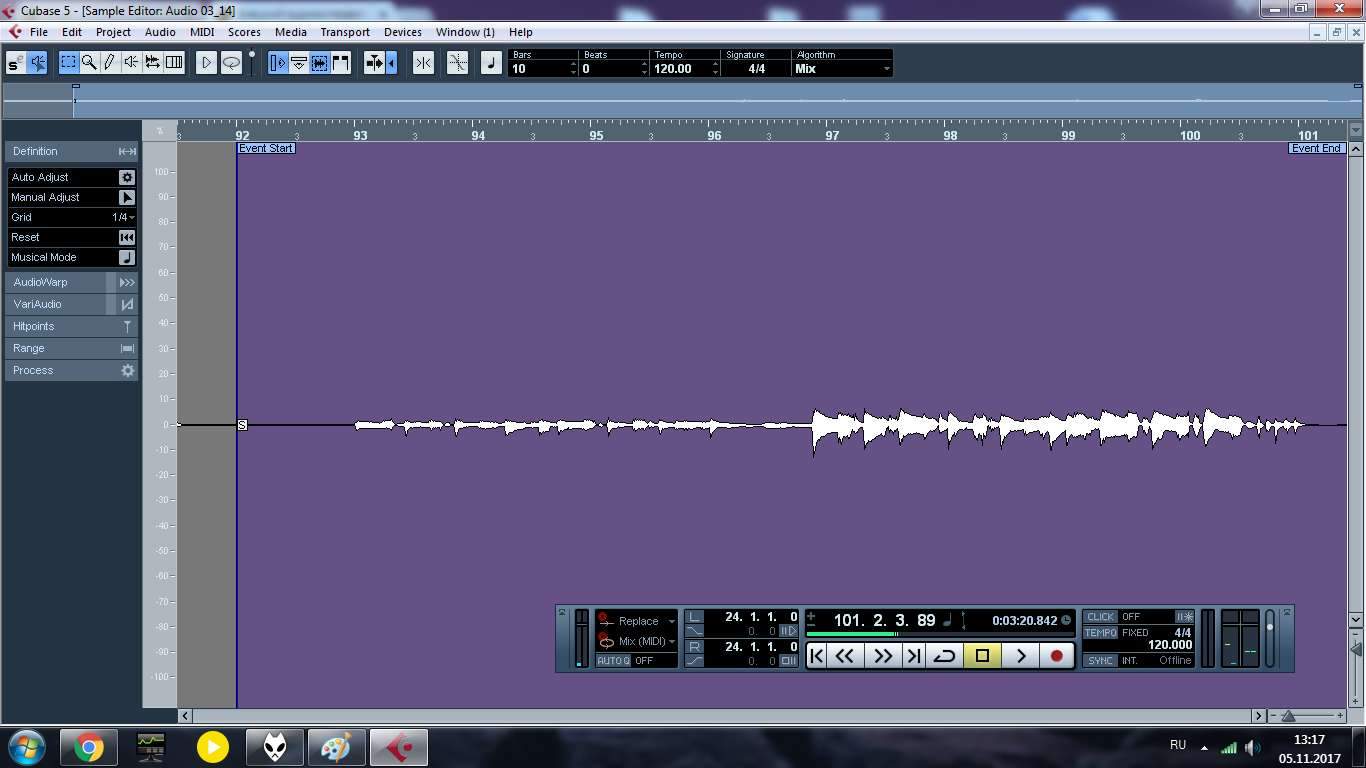Open the Transport menu
Viewport: 1366px width, 768px height.
tap(344, 32)
